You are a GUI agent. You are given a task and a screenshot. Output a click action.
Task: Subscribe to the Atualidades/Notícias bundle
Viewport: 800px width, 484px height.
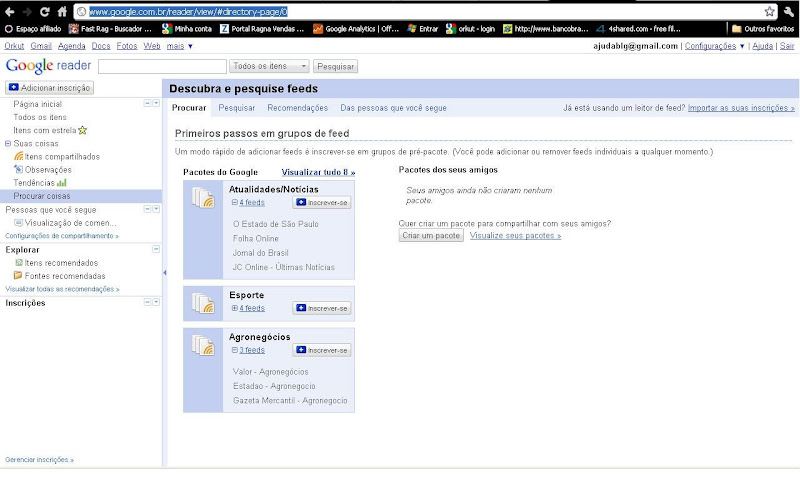tap(322, 202)
